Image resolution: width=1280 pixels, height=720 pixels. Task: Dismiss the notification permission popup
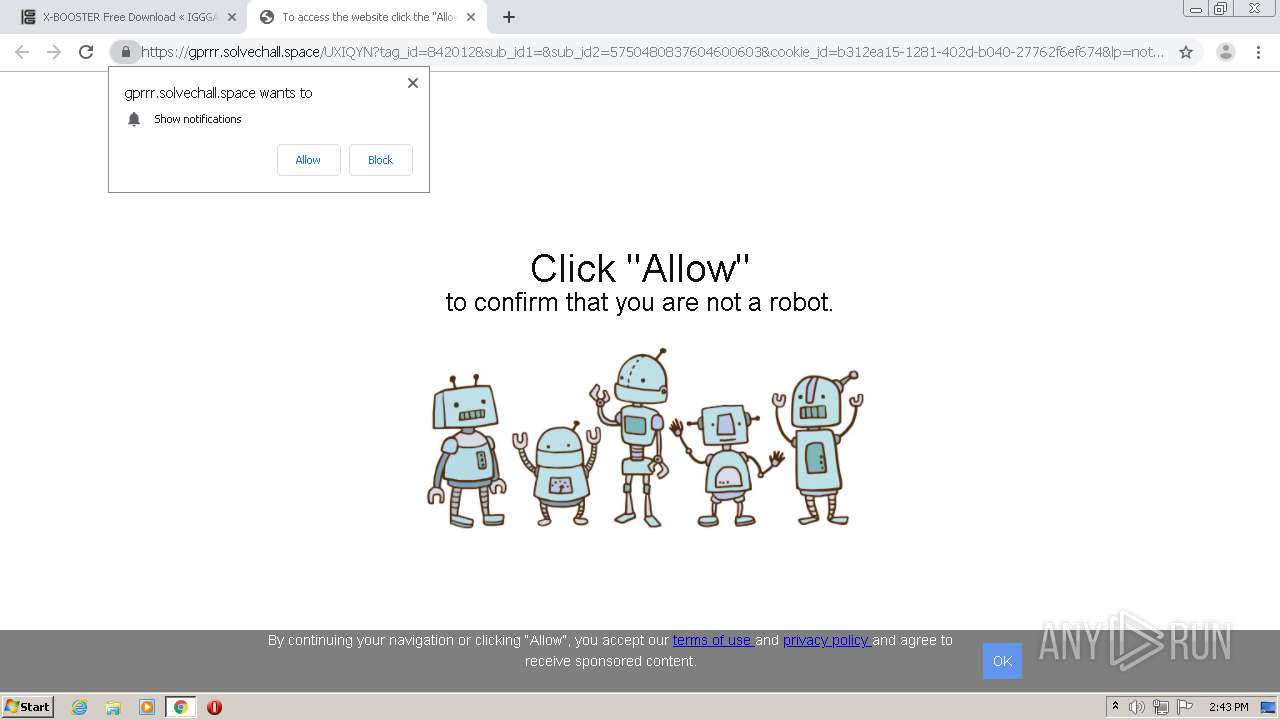(x=413, y=83)
